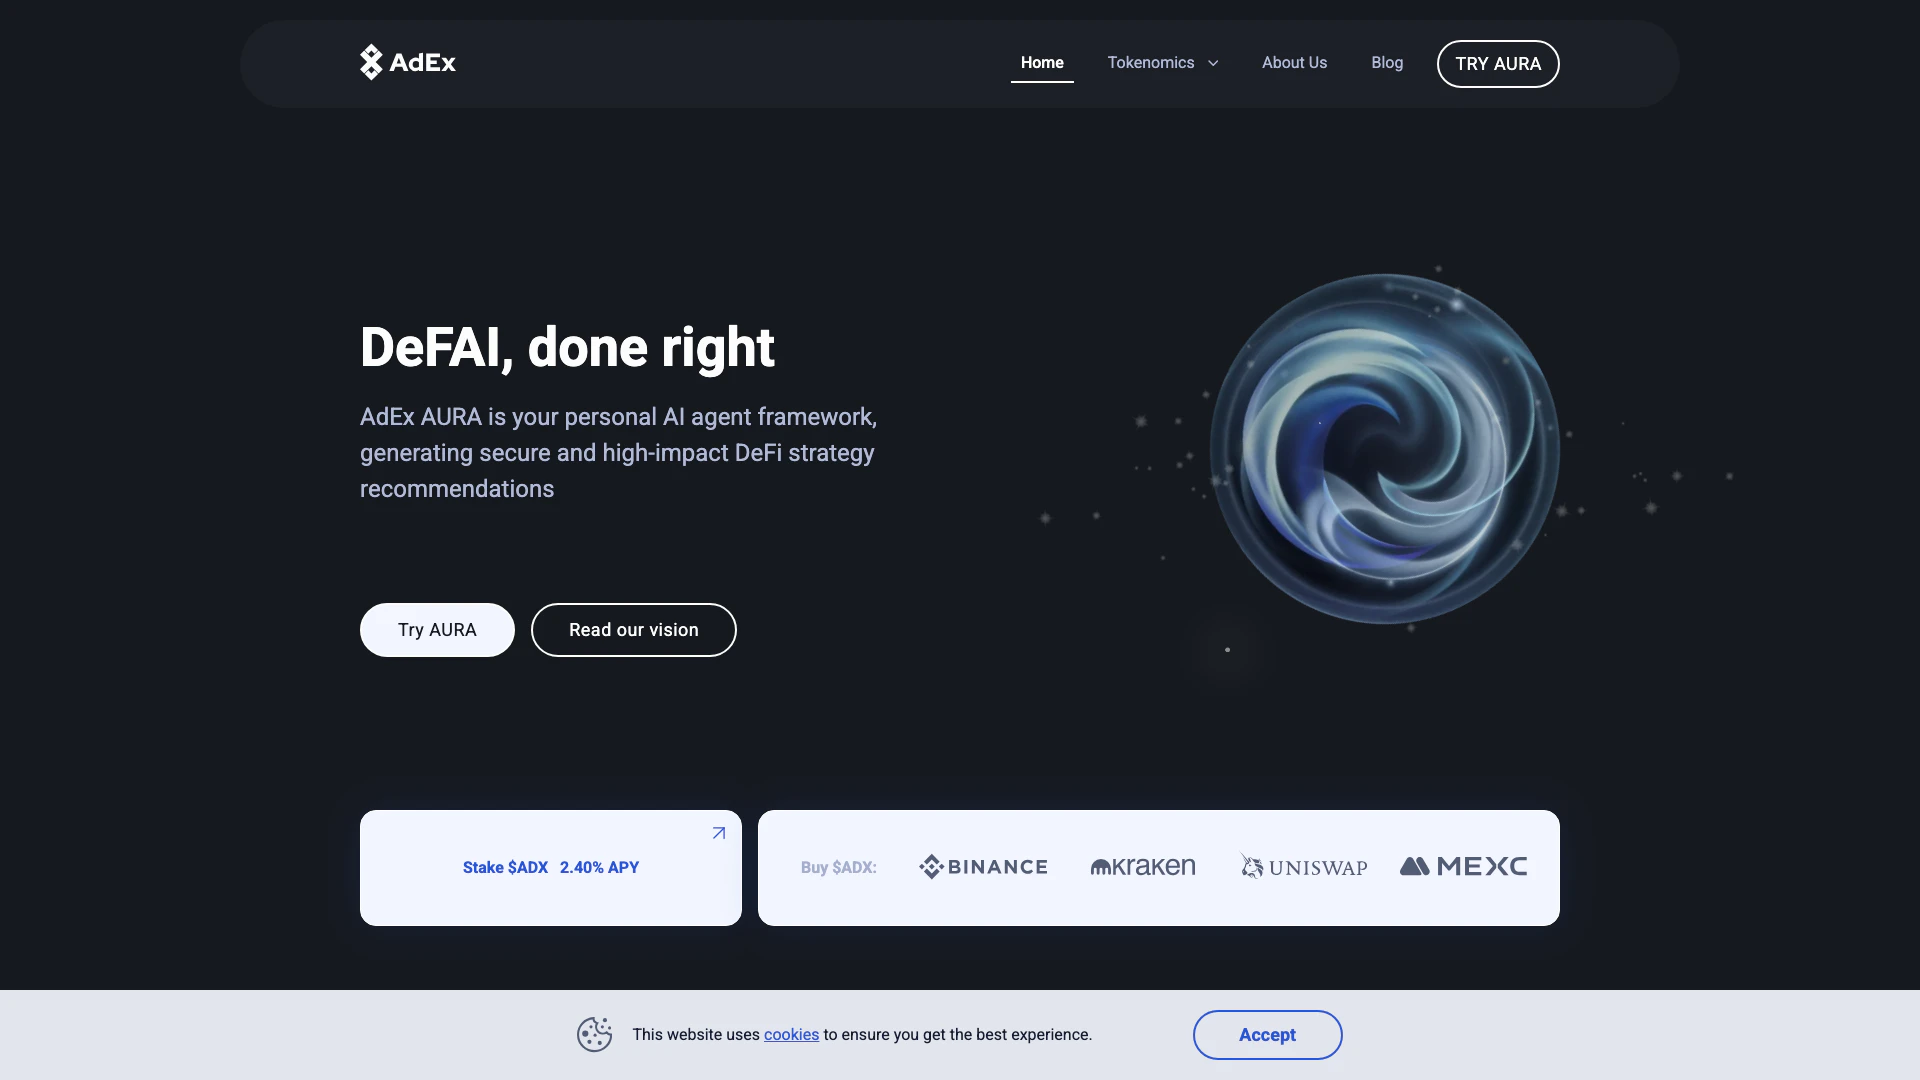Open the Tokenomics menu item
The image size is (1920, 1080).
1150,63
